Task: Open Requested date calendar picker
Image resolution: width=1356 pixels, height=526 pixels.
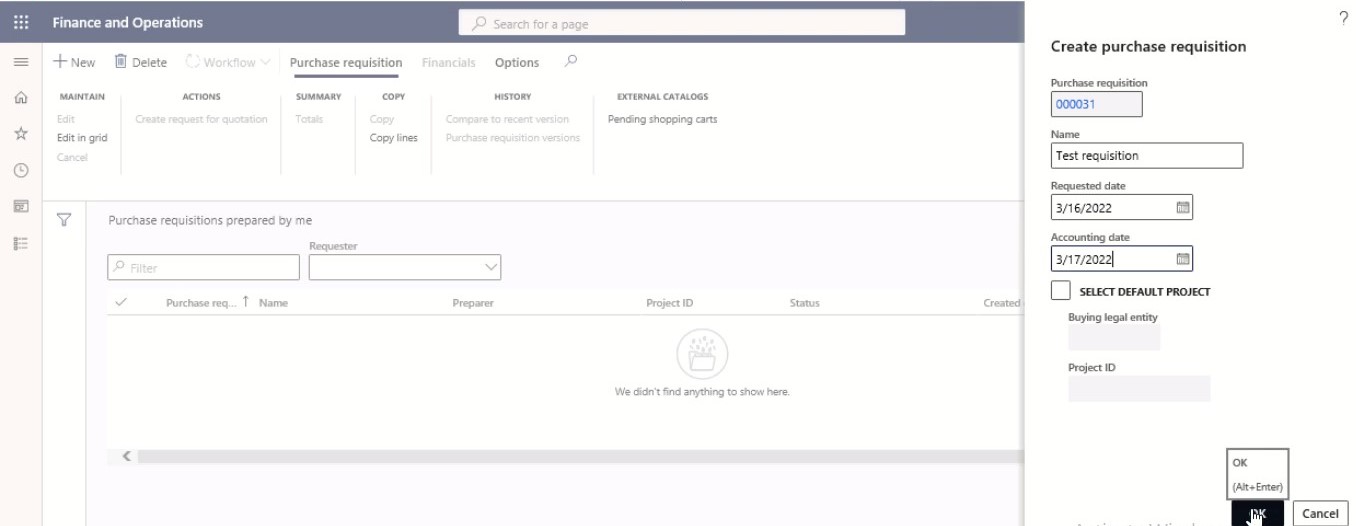Action: 1182,208
